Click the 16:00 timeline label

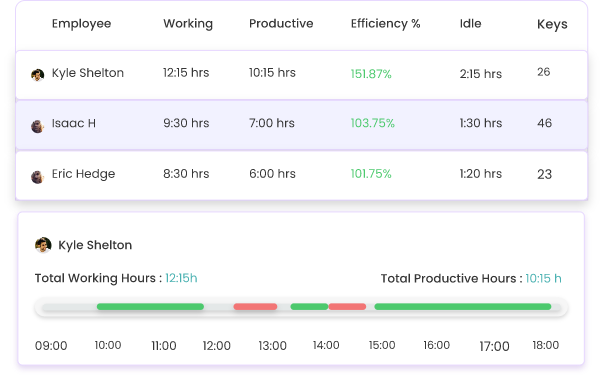(436, 345)
